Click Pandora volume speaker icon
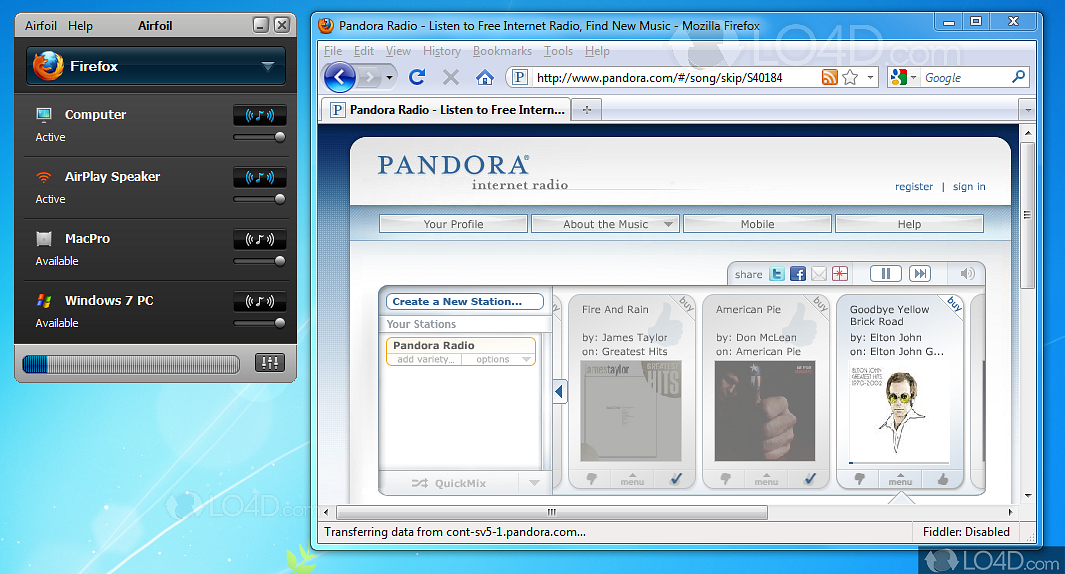 click(x=967, y=273)
